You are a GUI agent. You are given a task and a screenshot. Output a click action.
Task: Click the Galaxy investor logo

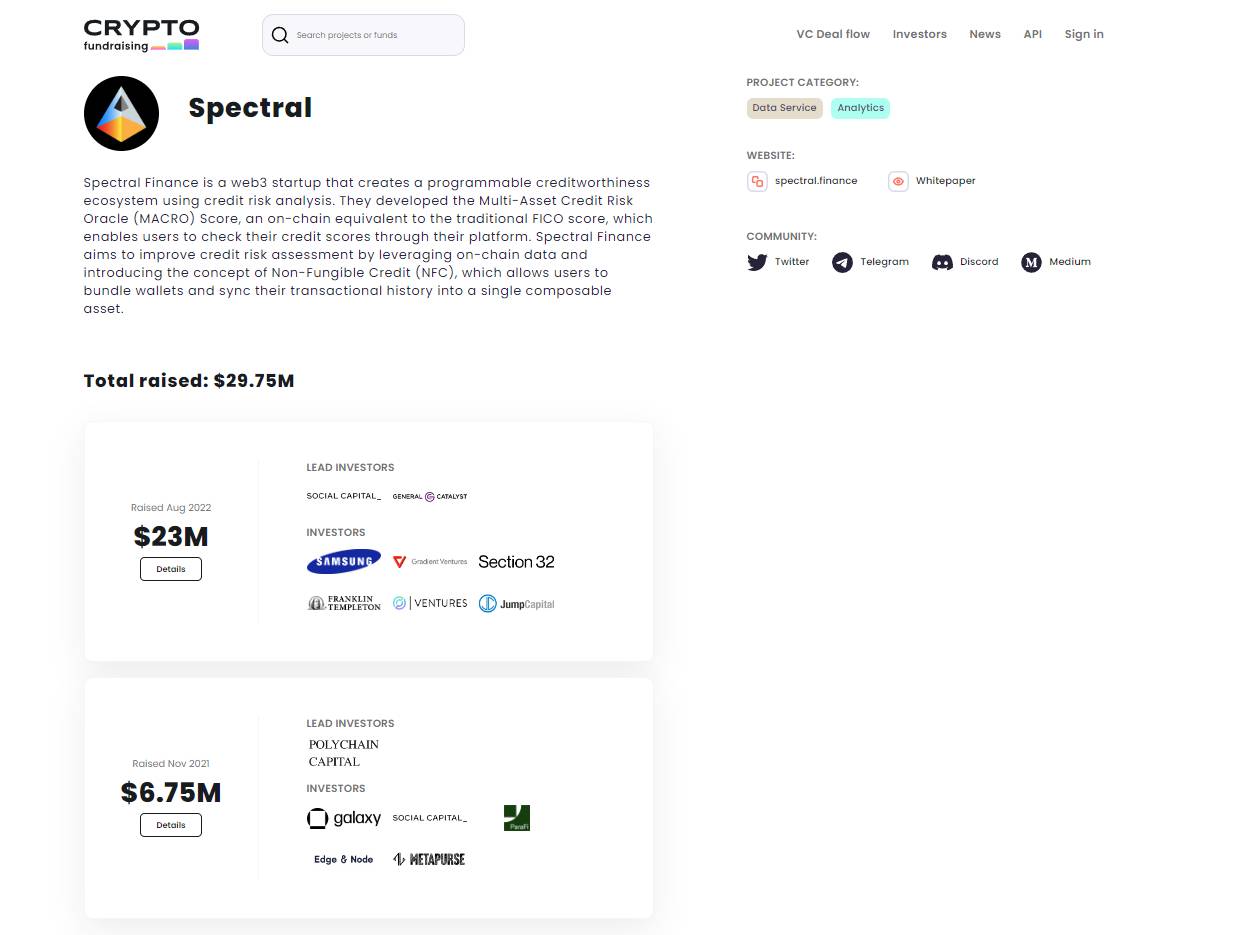tap(344, 818)
